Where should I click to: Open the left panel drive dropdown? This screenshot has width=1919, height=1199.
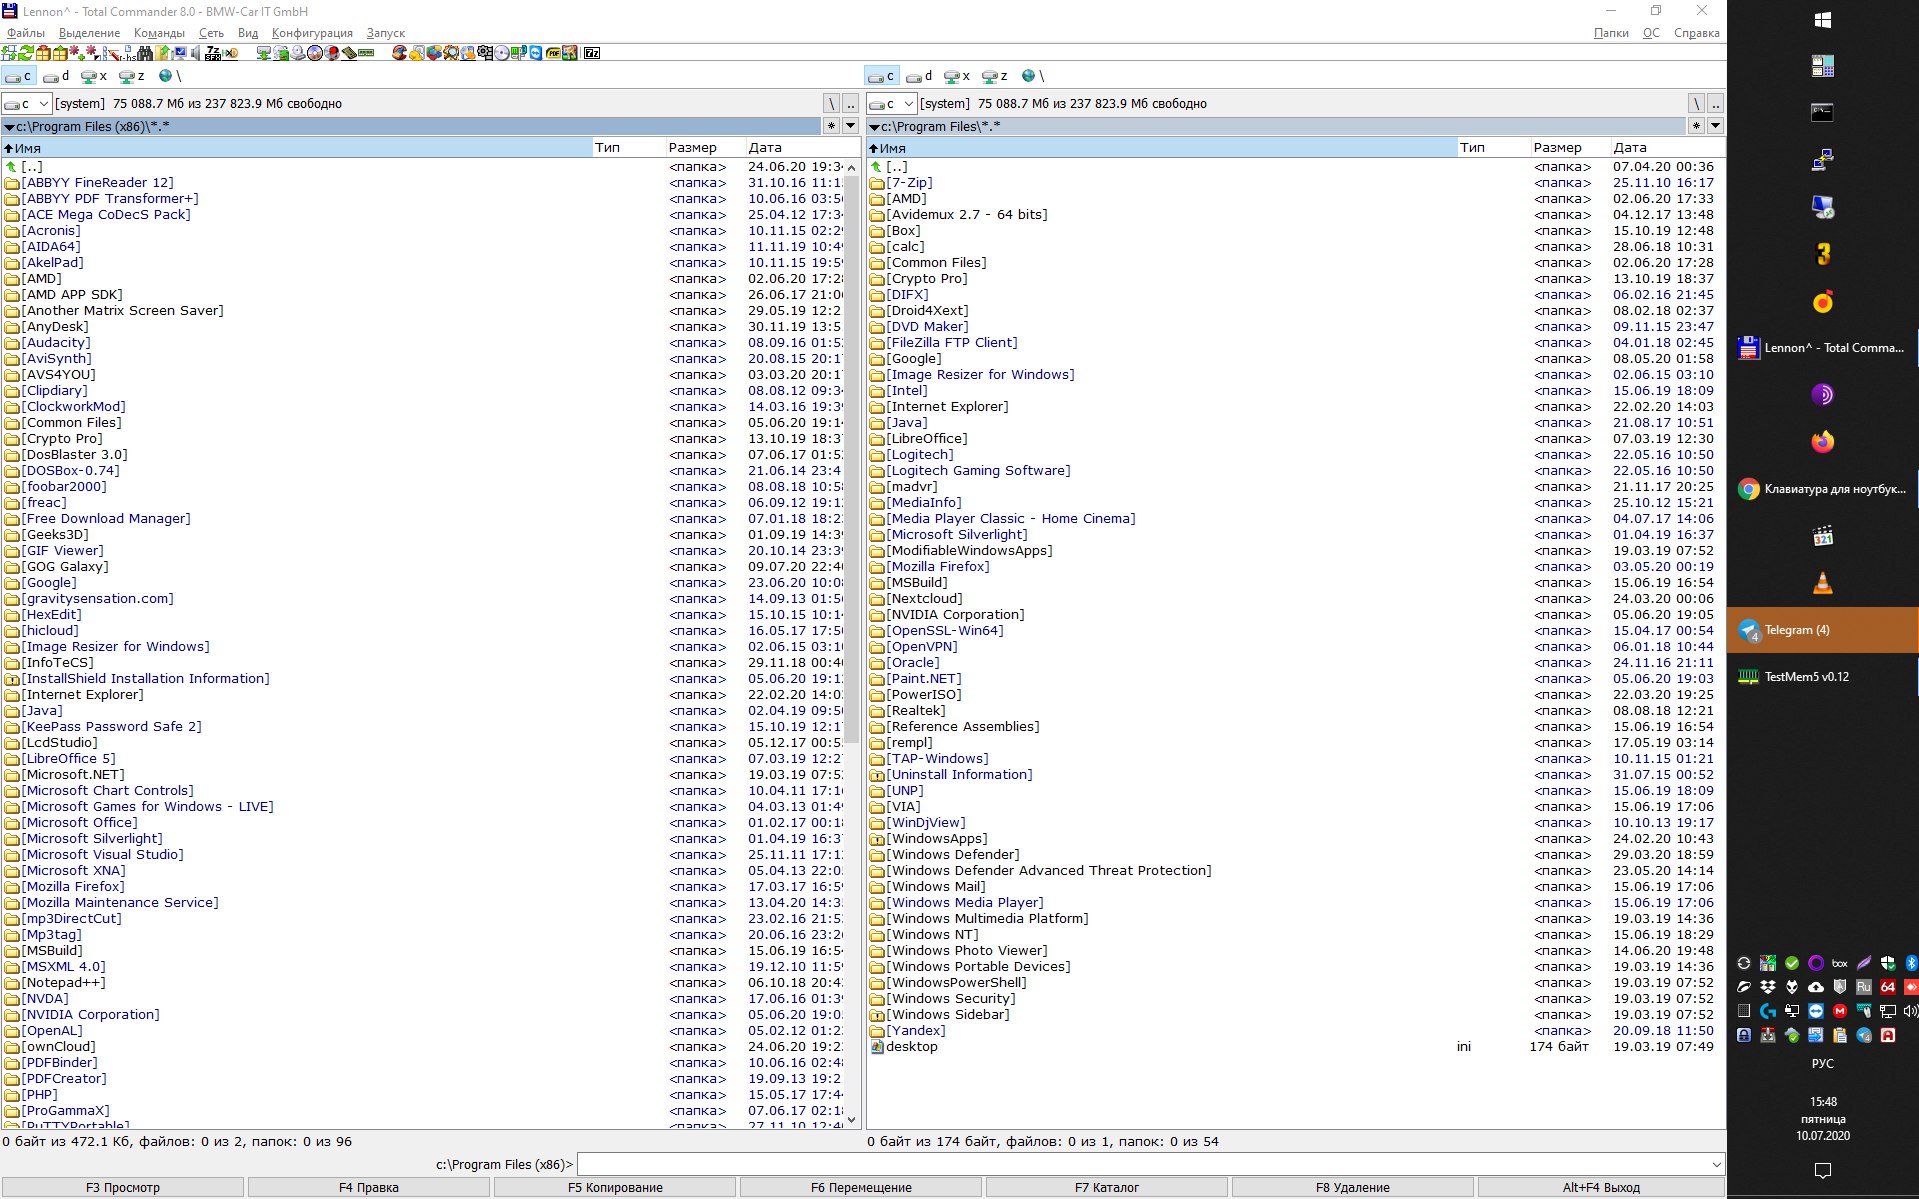[26, 104]
